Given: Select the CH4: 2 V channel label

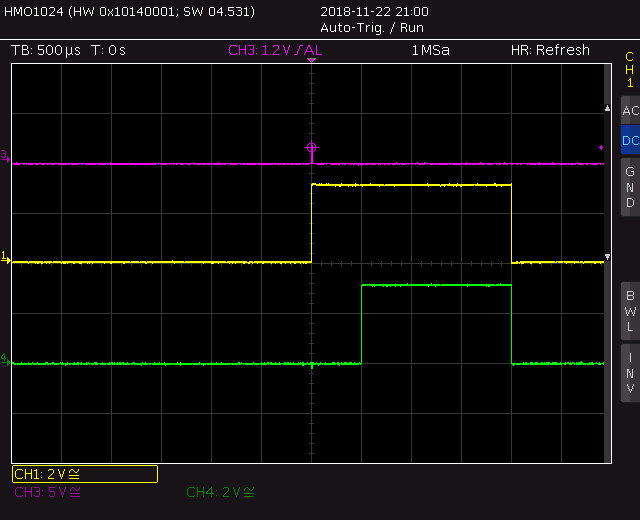Looking at the screenshot, I should [220, 492].
